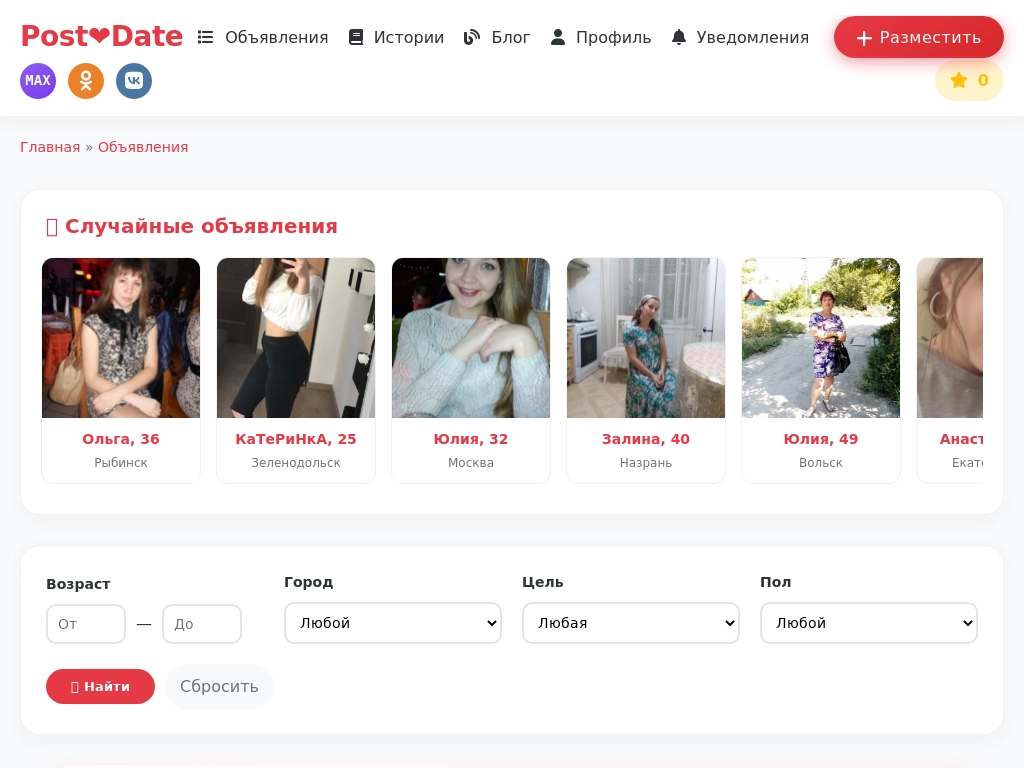This screenshot has height=768, width=1024.
Task: Click the city text Назрань
Action: pos(646,462)
